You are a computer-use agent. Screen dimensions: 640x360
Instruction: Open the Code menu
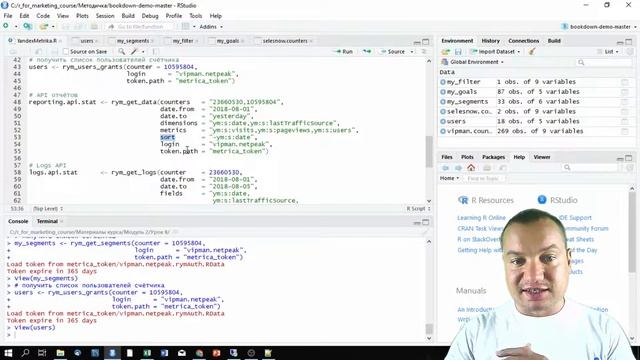tap(43, 16)
